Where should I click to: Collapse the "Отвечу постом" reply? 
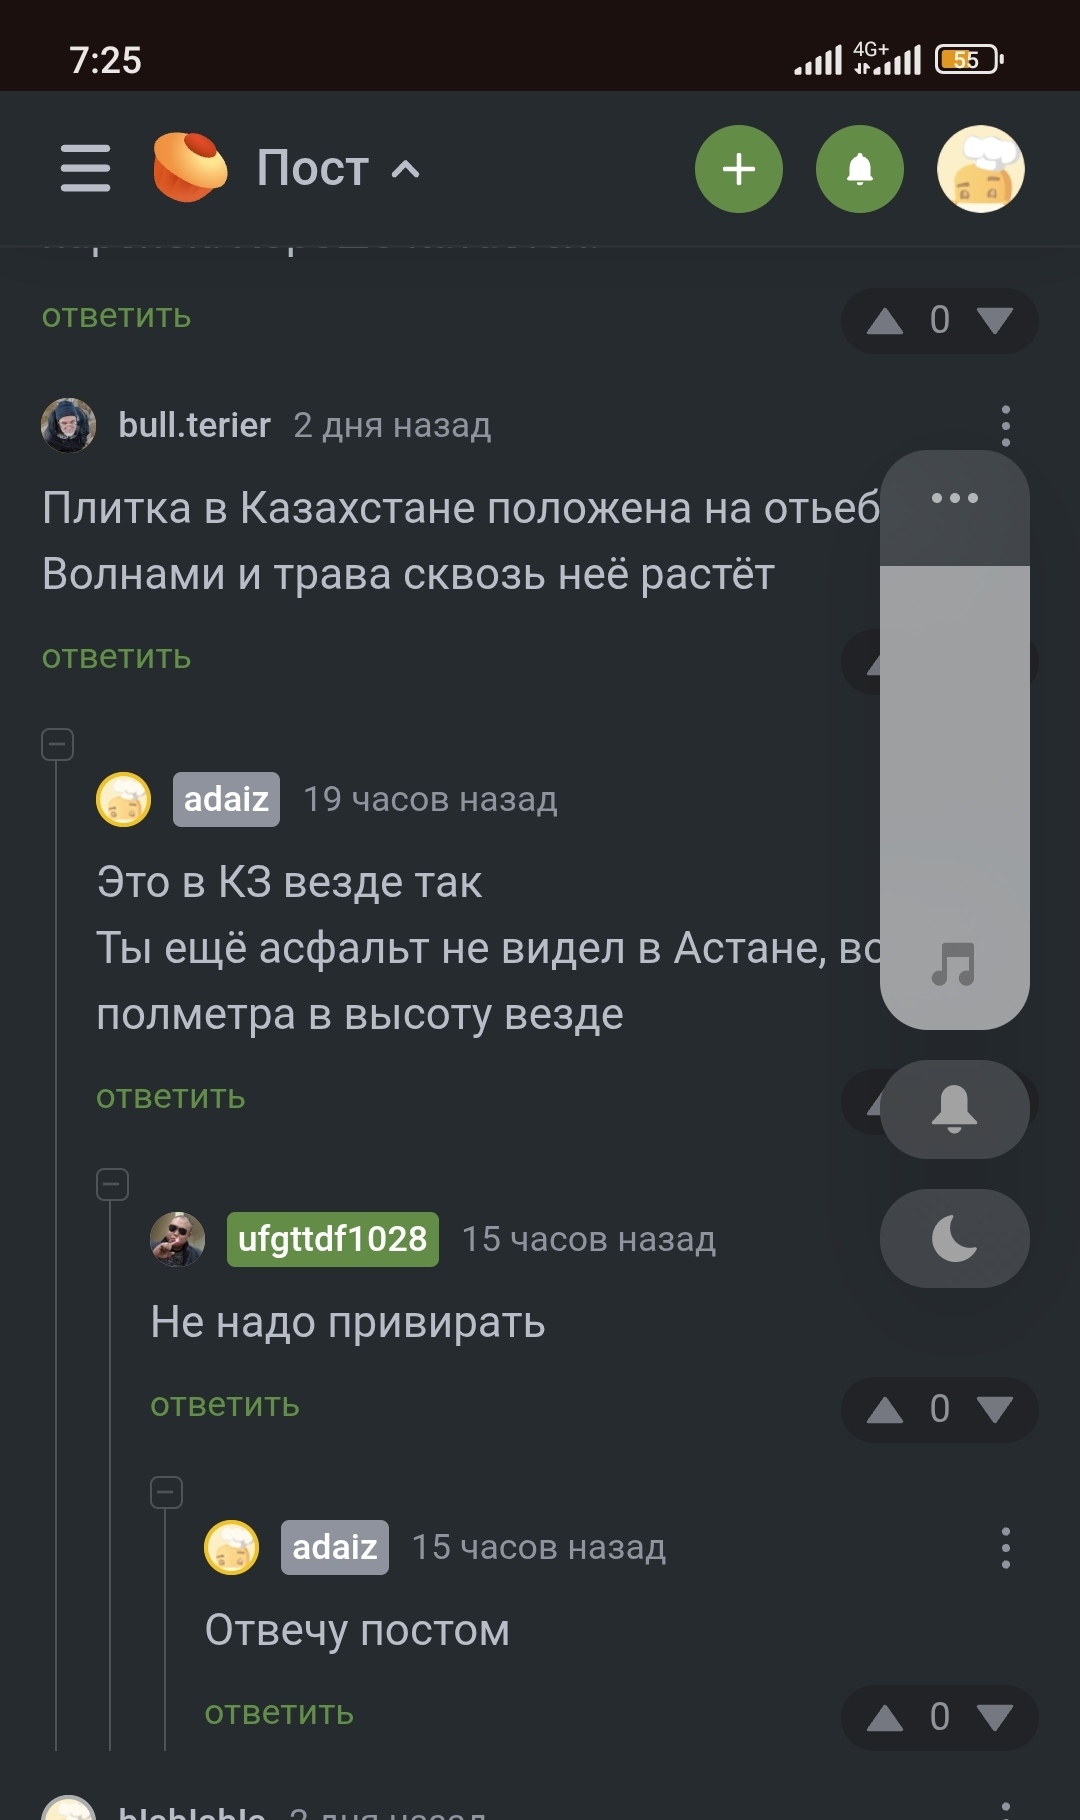click(x=166, y=1492)
